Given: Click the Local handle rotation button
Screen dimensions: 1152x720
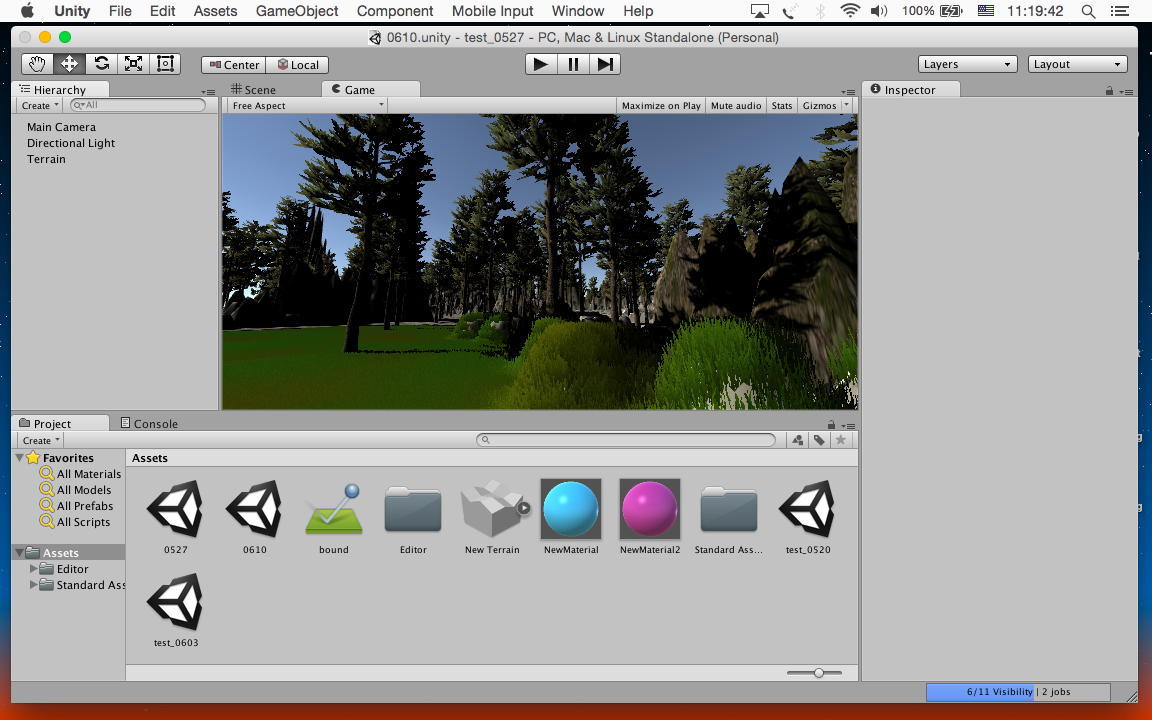Looking at the screenshot, I should (298, 65).
